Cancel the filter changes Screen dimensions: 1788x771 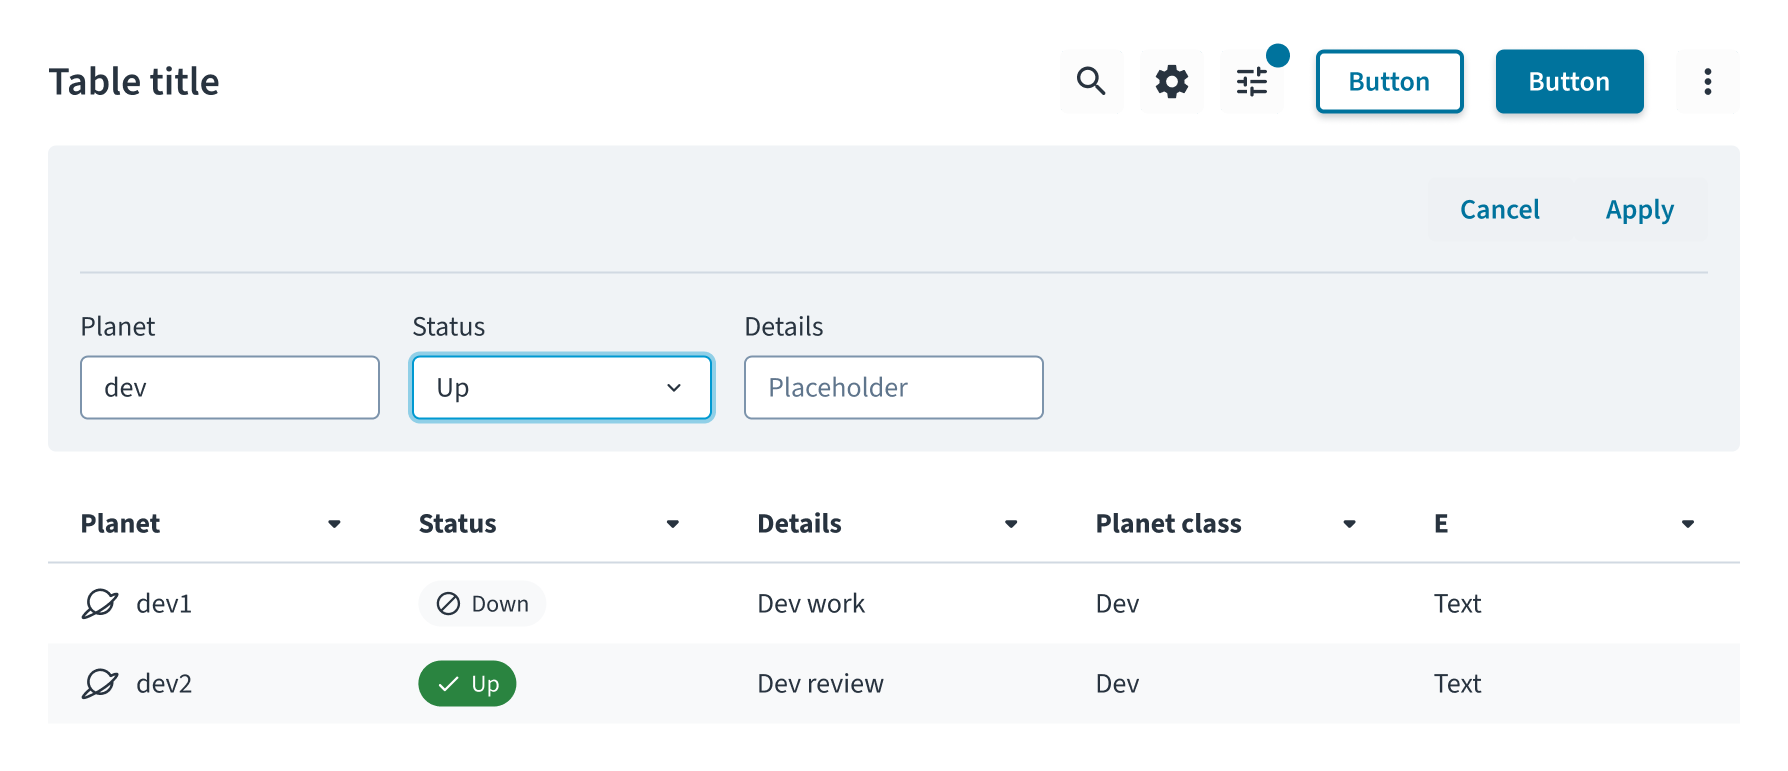pyautogui.click(x=1499, y=210)
